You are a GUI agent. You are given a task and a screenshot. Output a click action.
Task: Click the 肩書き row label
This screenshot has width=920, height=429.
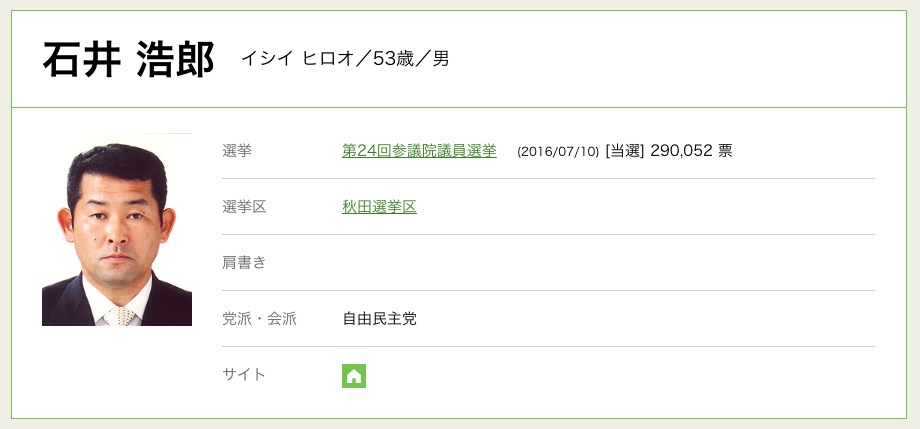point(244,263)
